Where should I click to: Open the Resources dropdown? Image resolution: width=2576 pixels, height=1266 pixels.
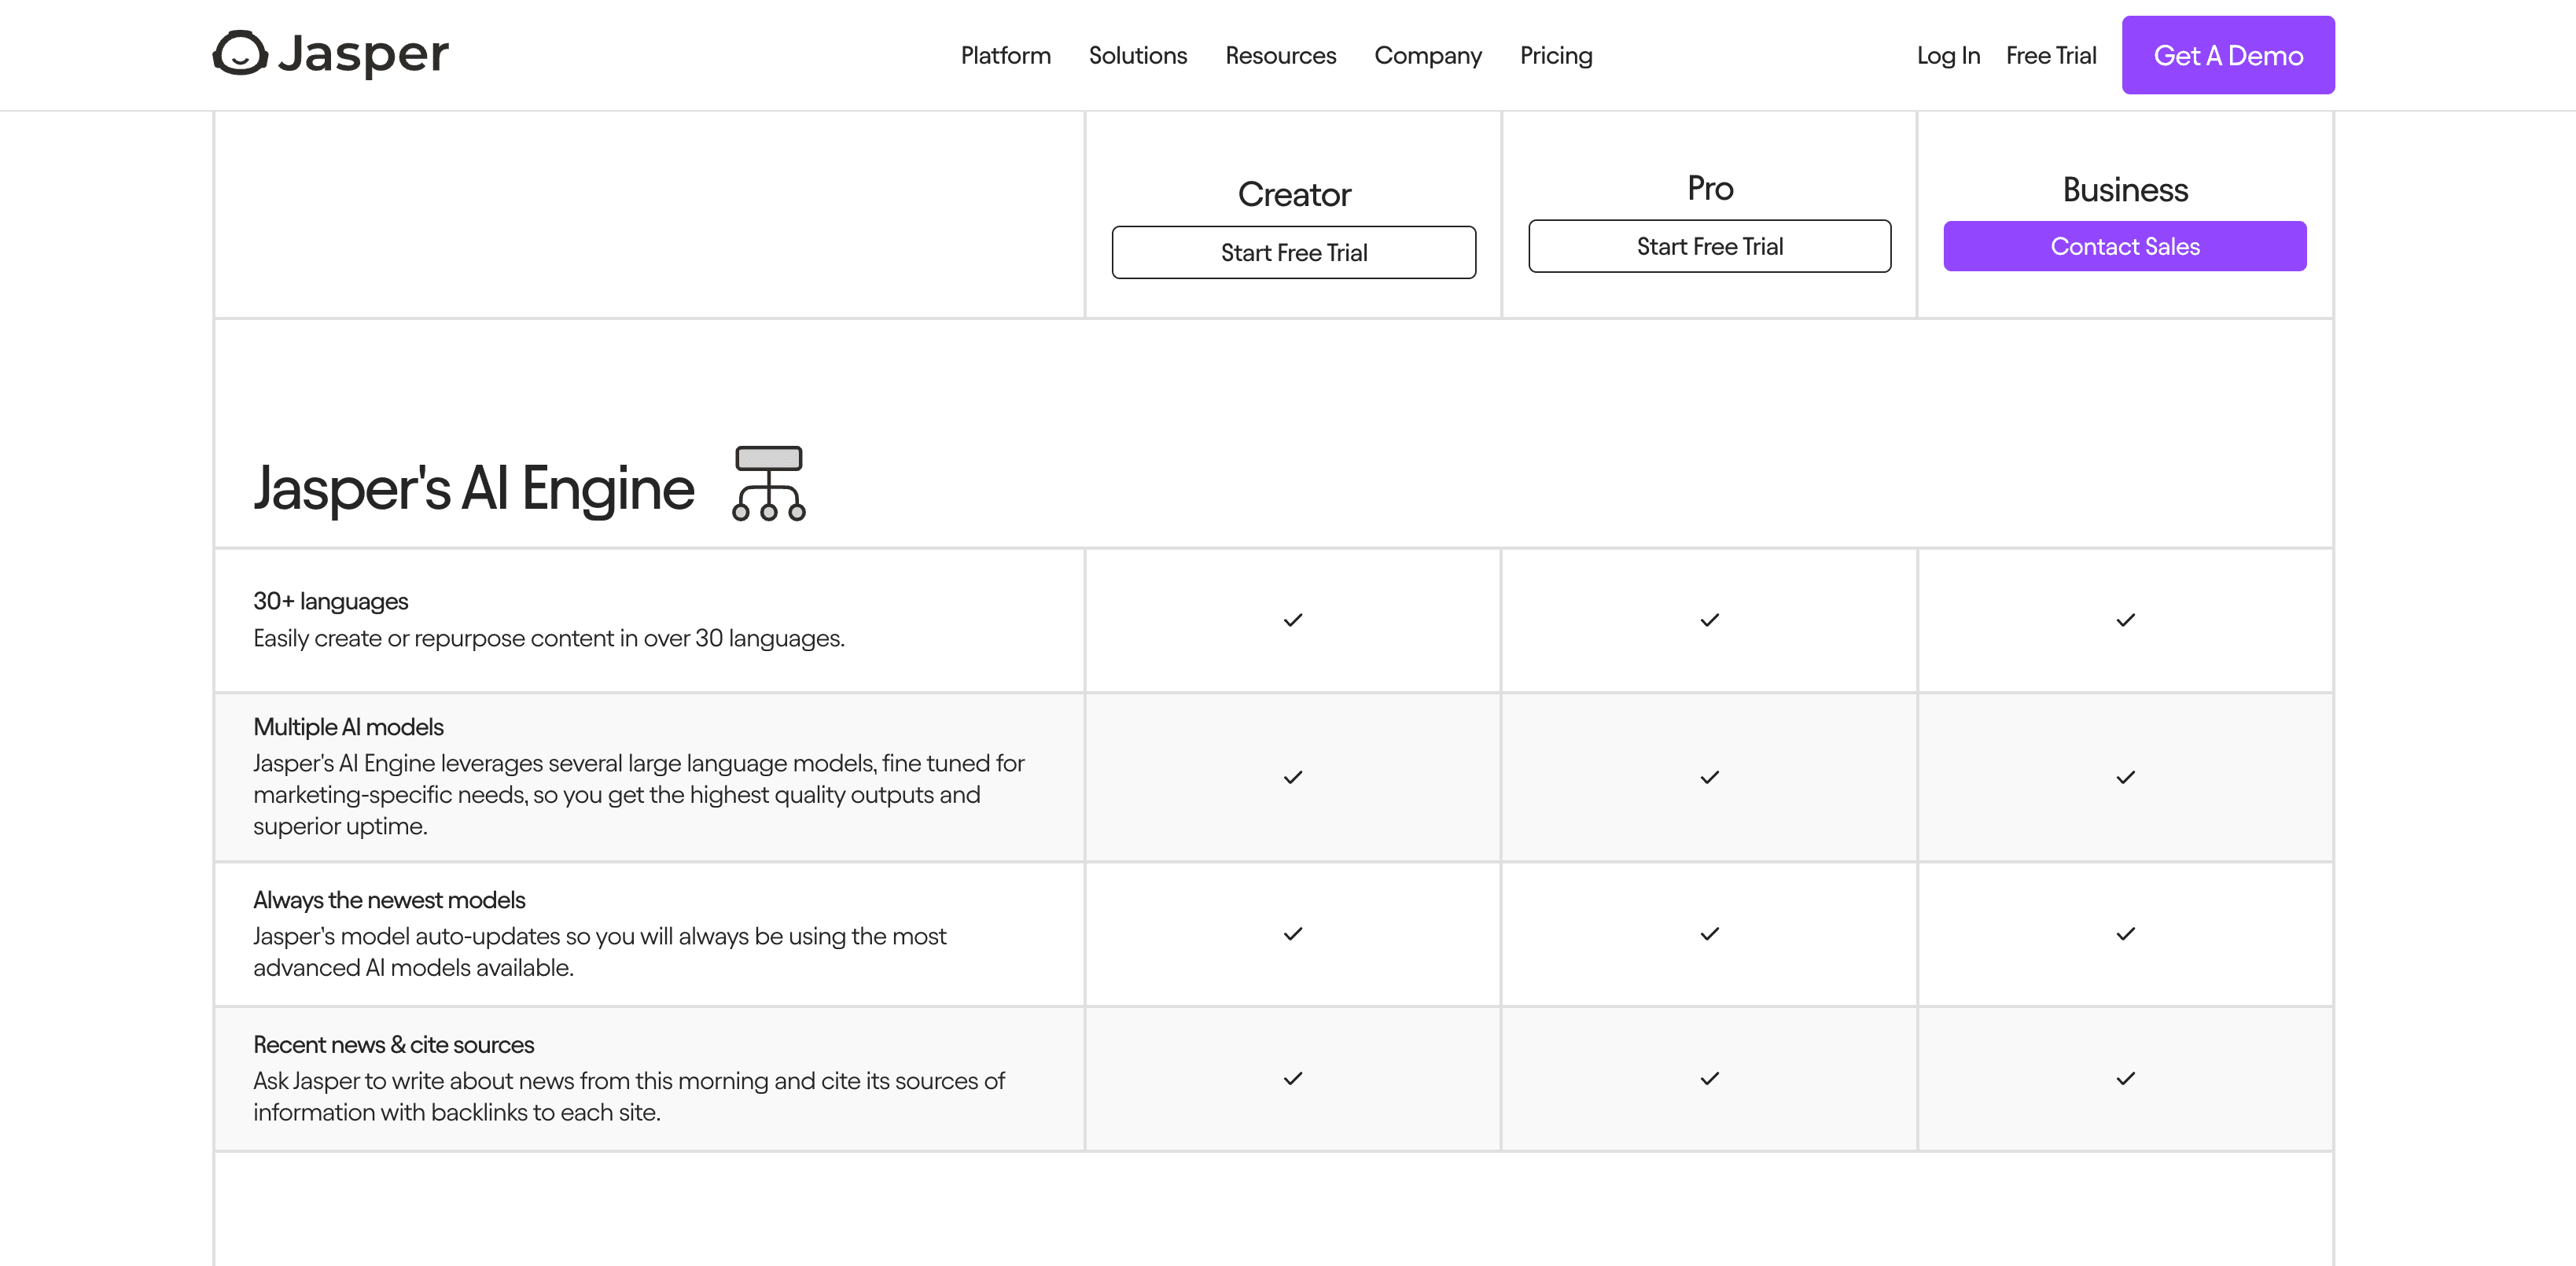[x=1280, y=55]
